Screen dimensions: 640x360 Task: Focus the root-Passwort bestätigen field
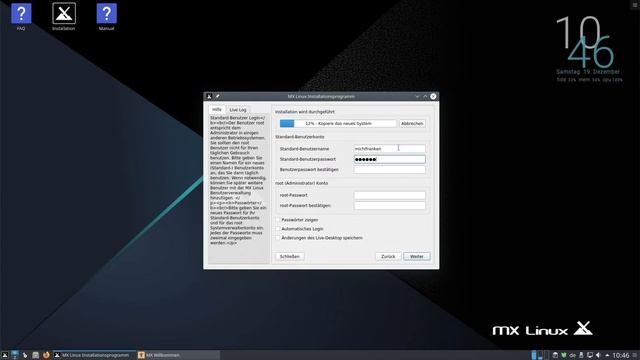(x=389, y=206)
